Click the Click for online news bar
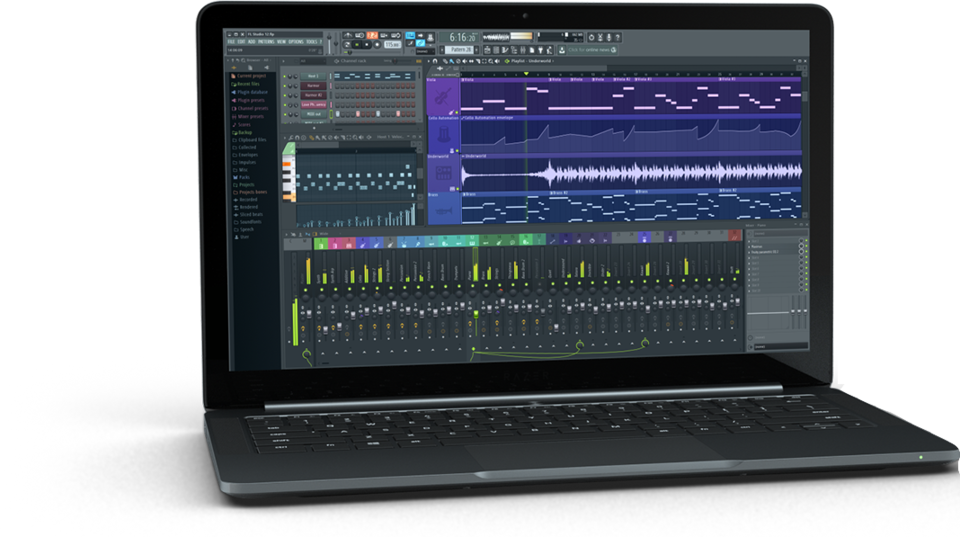960x537 pixels. tap(592, 50)
